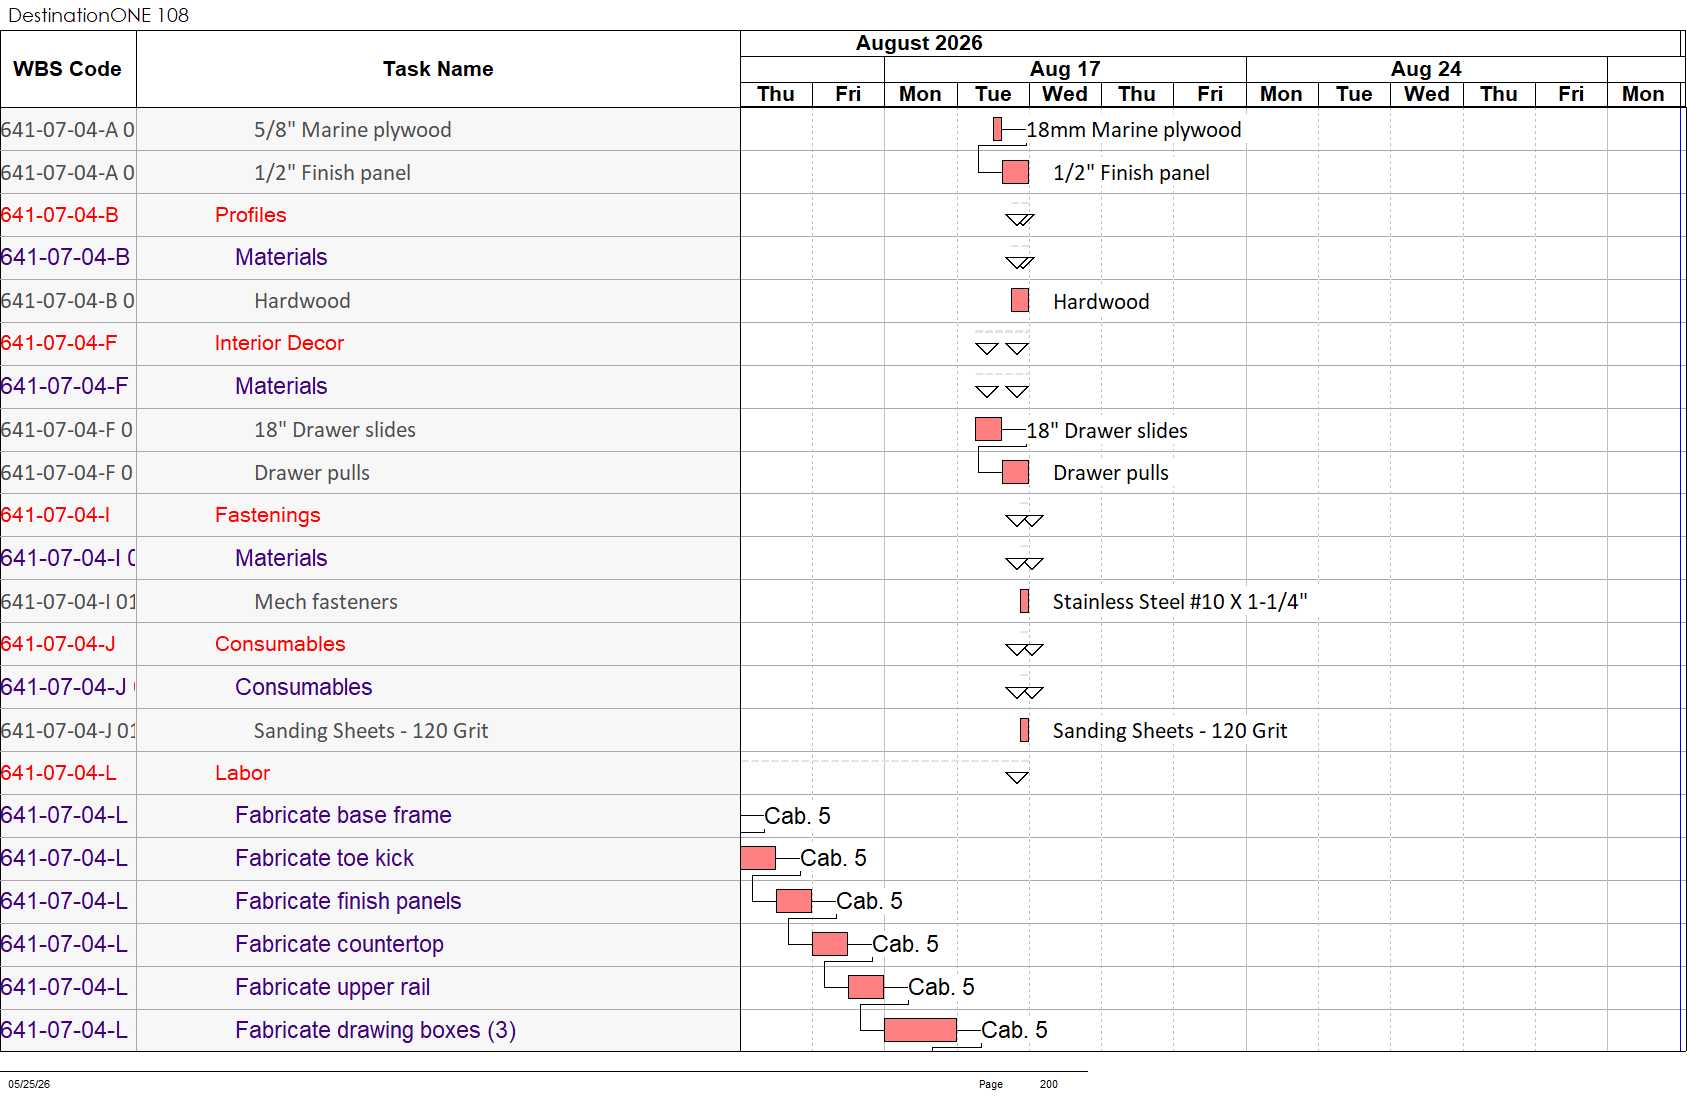Select Fabricate drawing boxes (3) task name
1687x1097 pixels.
[x=375, y=1030]
